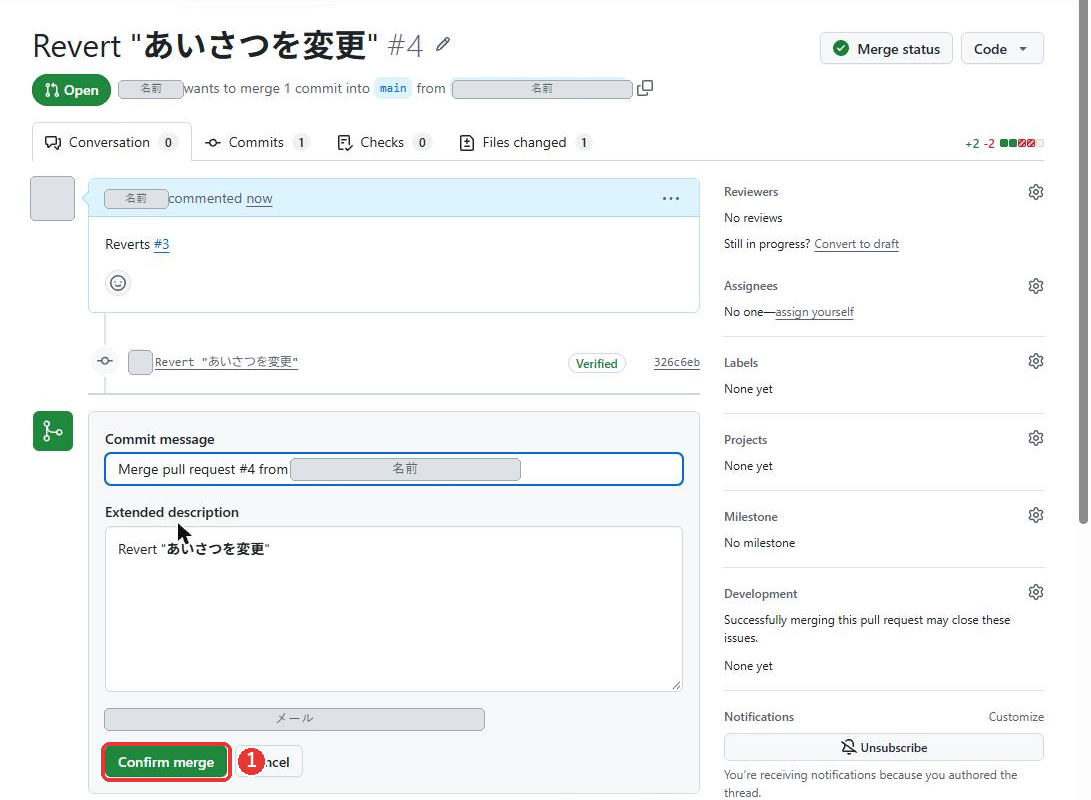Click the head branch name label
This screenshot has height=800, width=1091.
(x=542, y=89)
